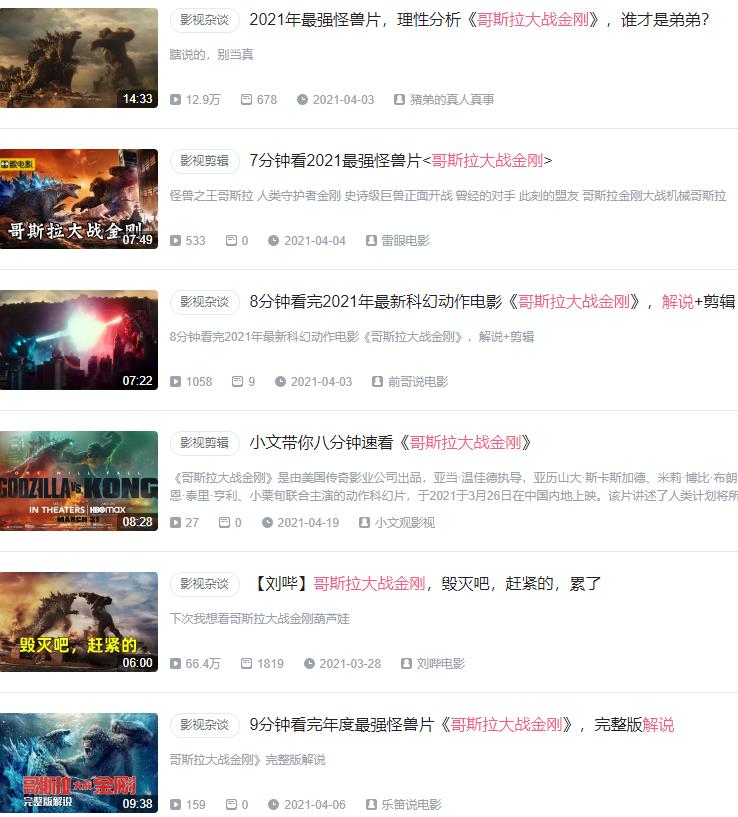Open uploader 刘哔电影
Screen dimensions: 738x817
pos(441,664)
